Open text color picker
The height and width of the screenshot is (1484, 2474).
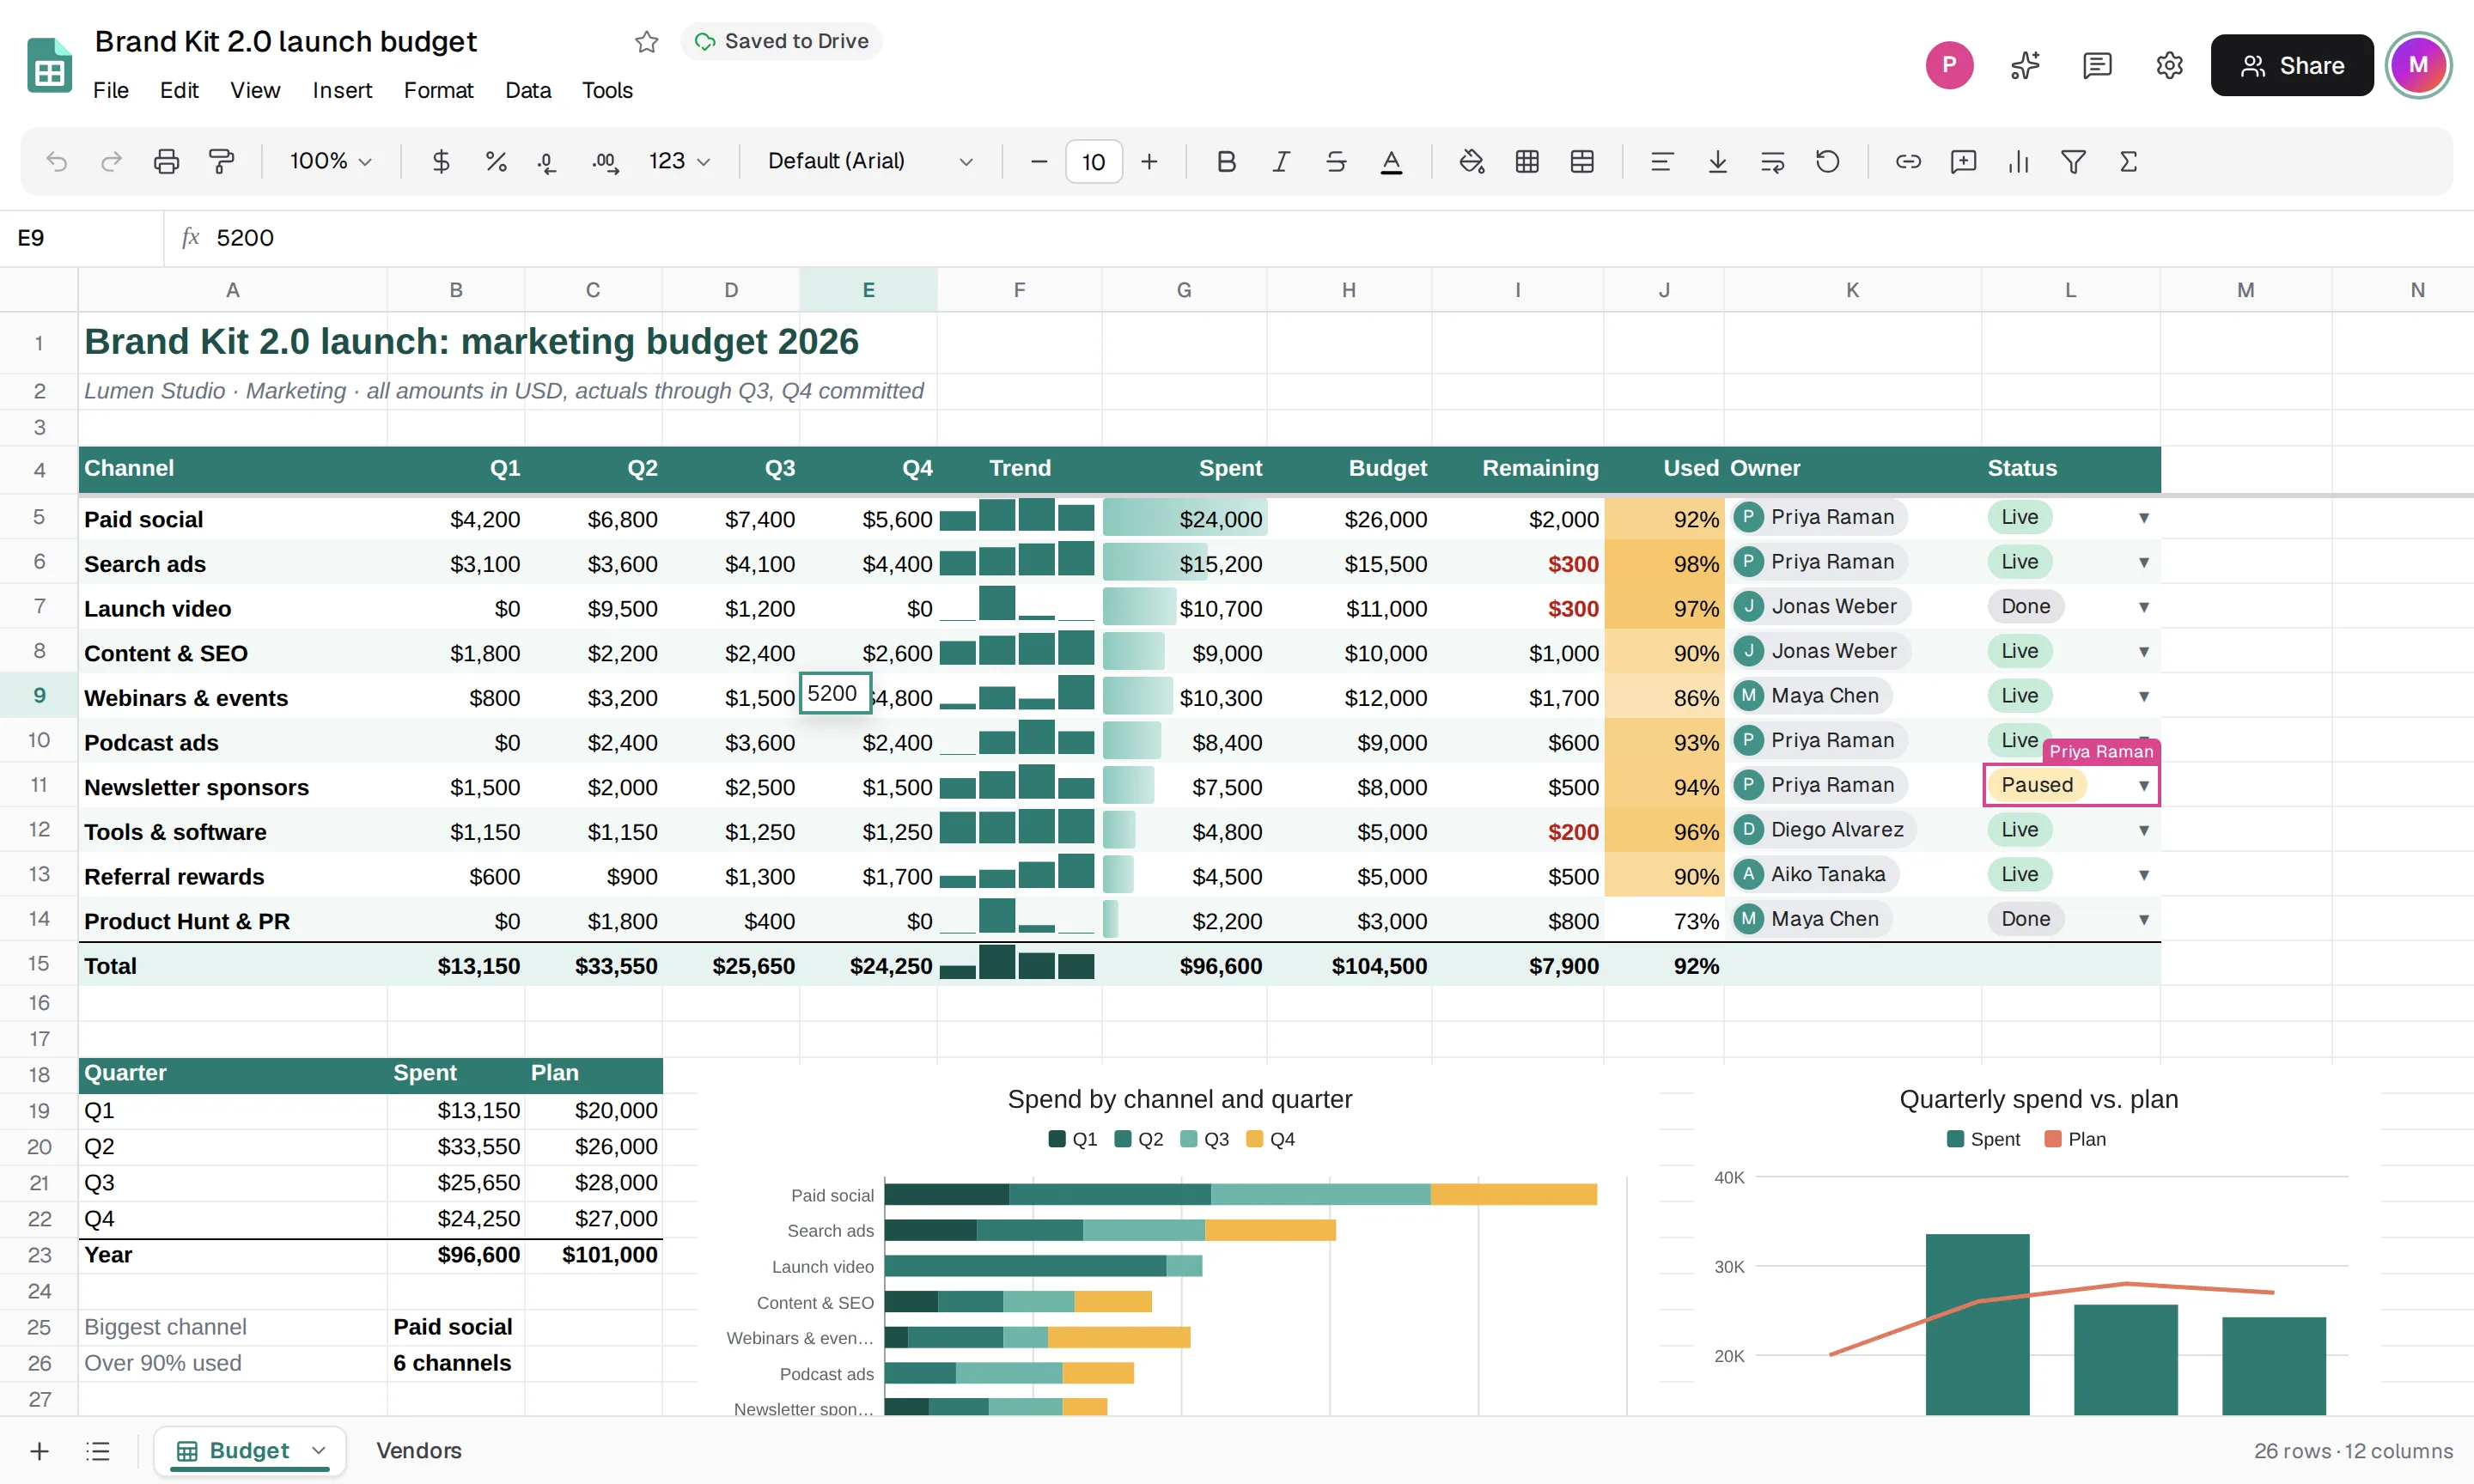[x=1391, y=161]
